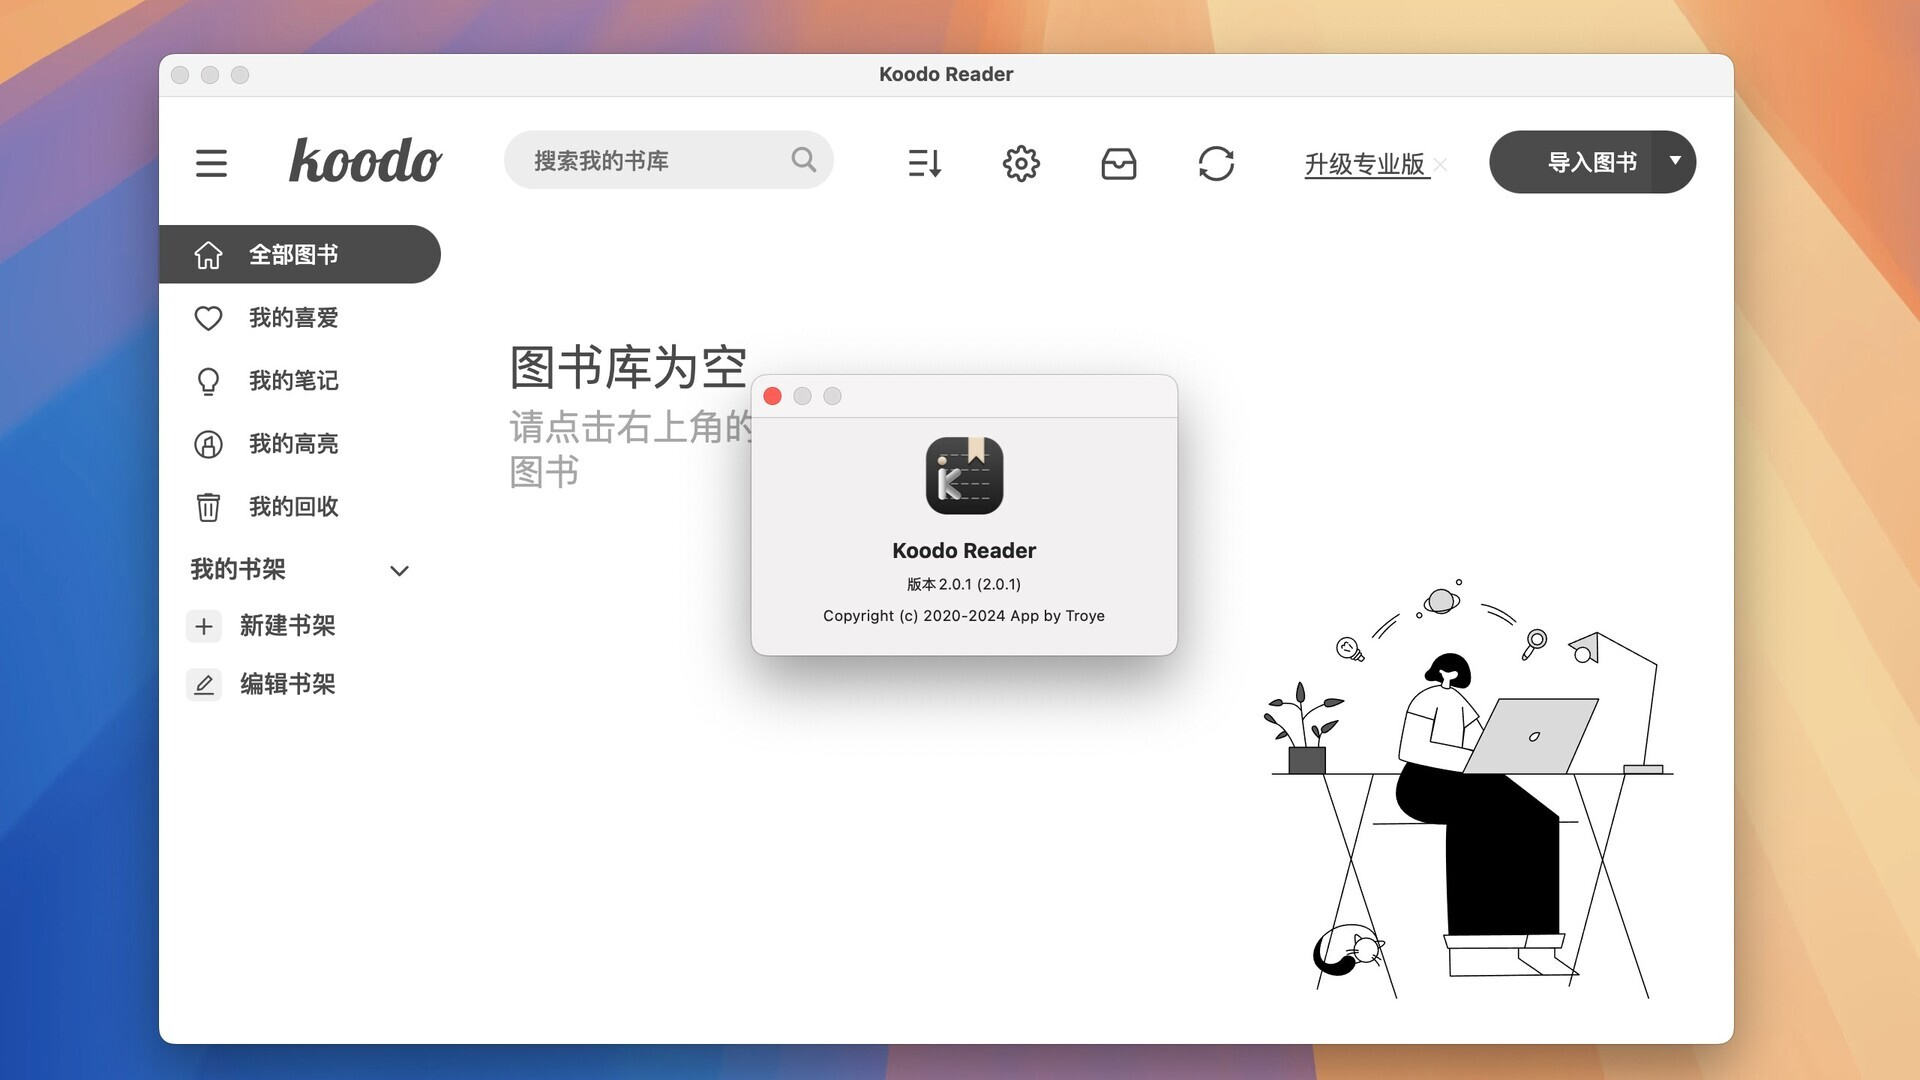Click the sync refresh icon

(1216, 163)
